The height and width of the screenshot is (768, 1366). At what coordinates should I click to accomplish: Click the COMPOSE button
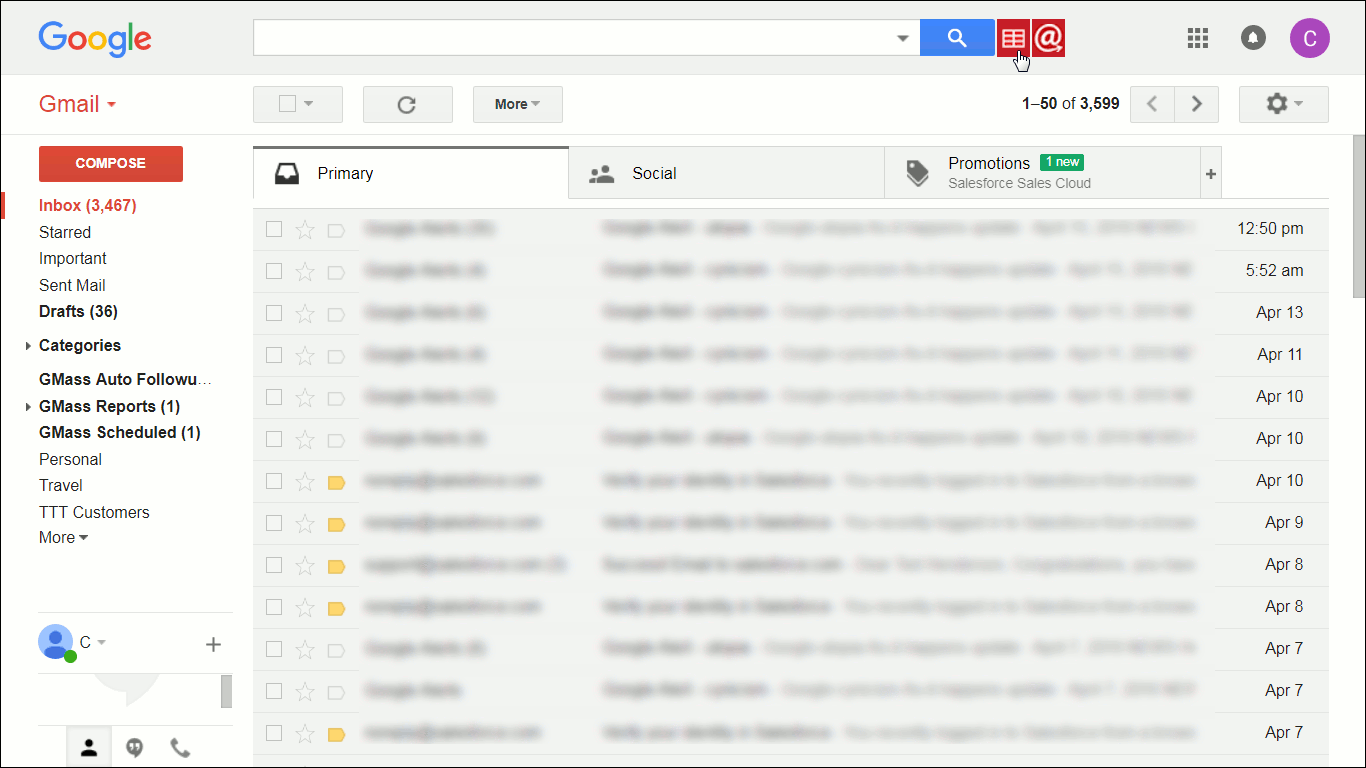[110, 163]
